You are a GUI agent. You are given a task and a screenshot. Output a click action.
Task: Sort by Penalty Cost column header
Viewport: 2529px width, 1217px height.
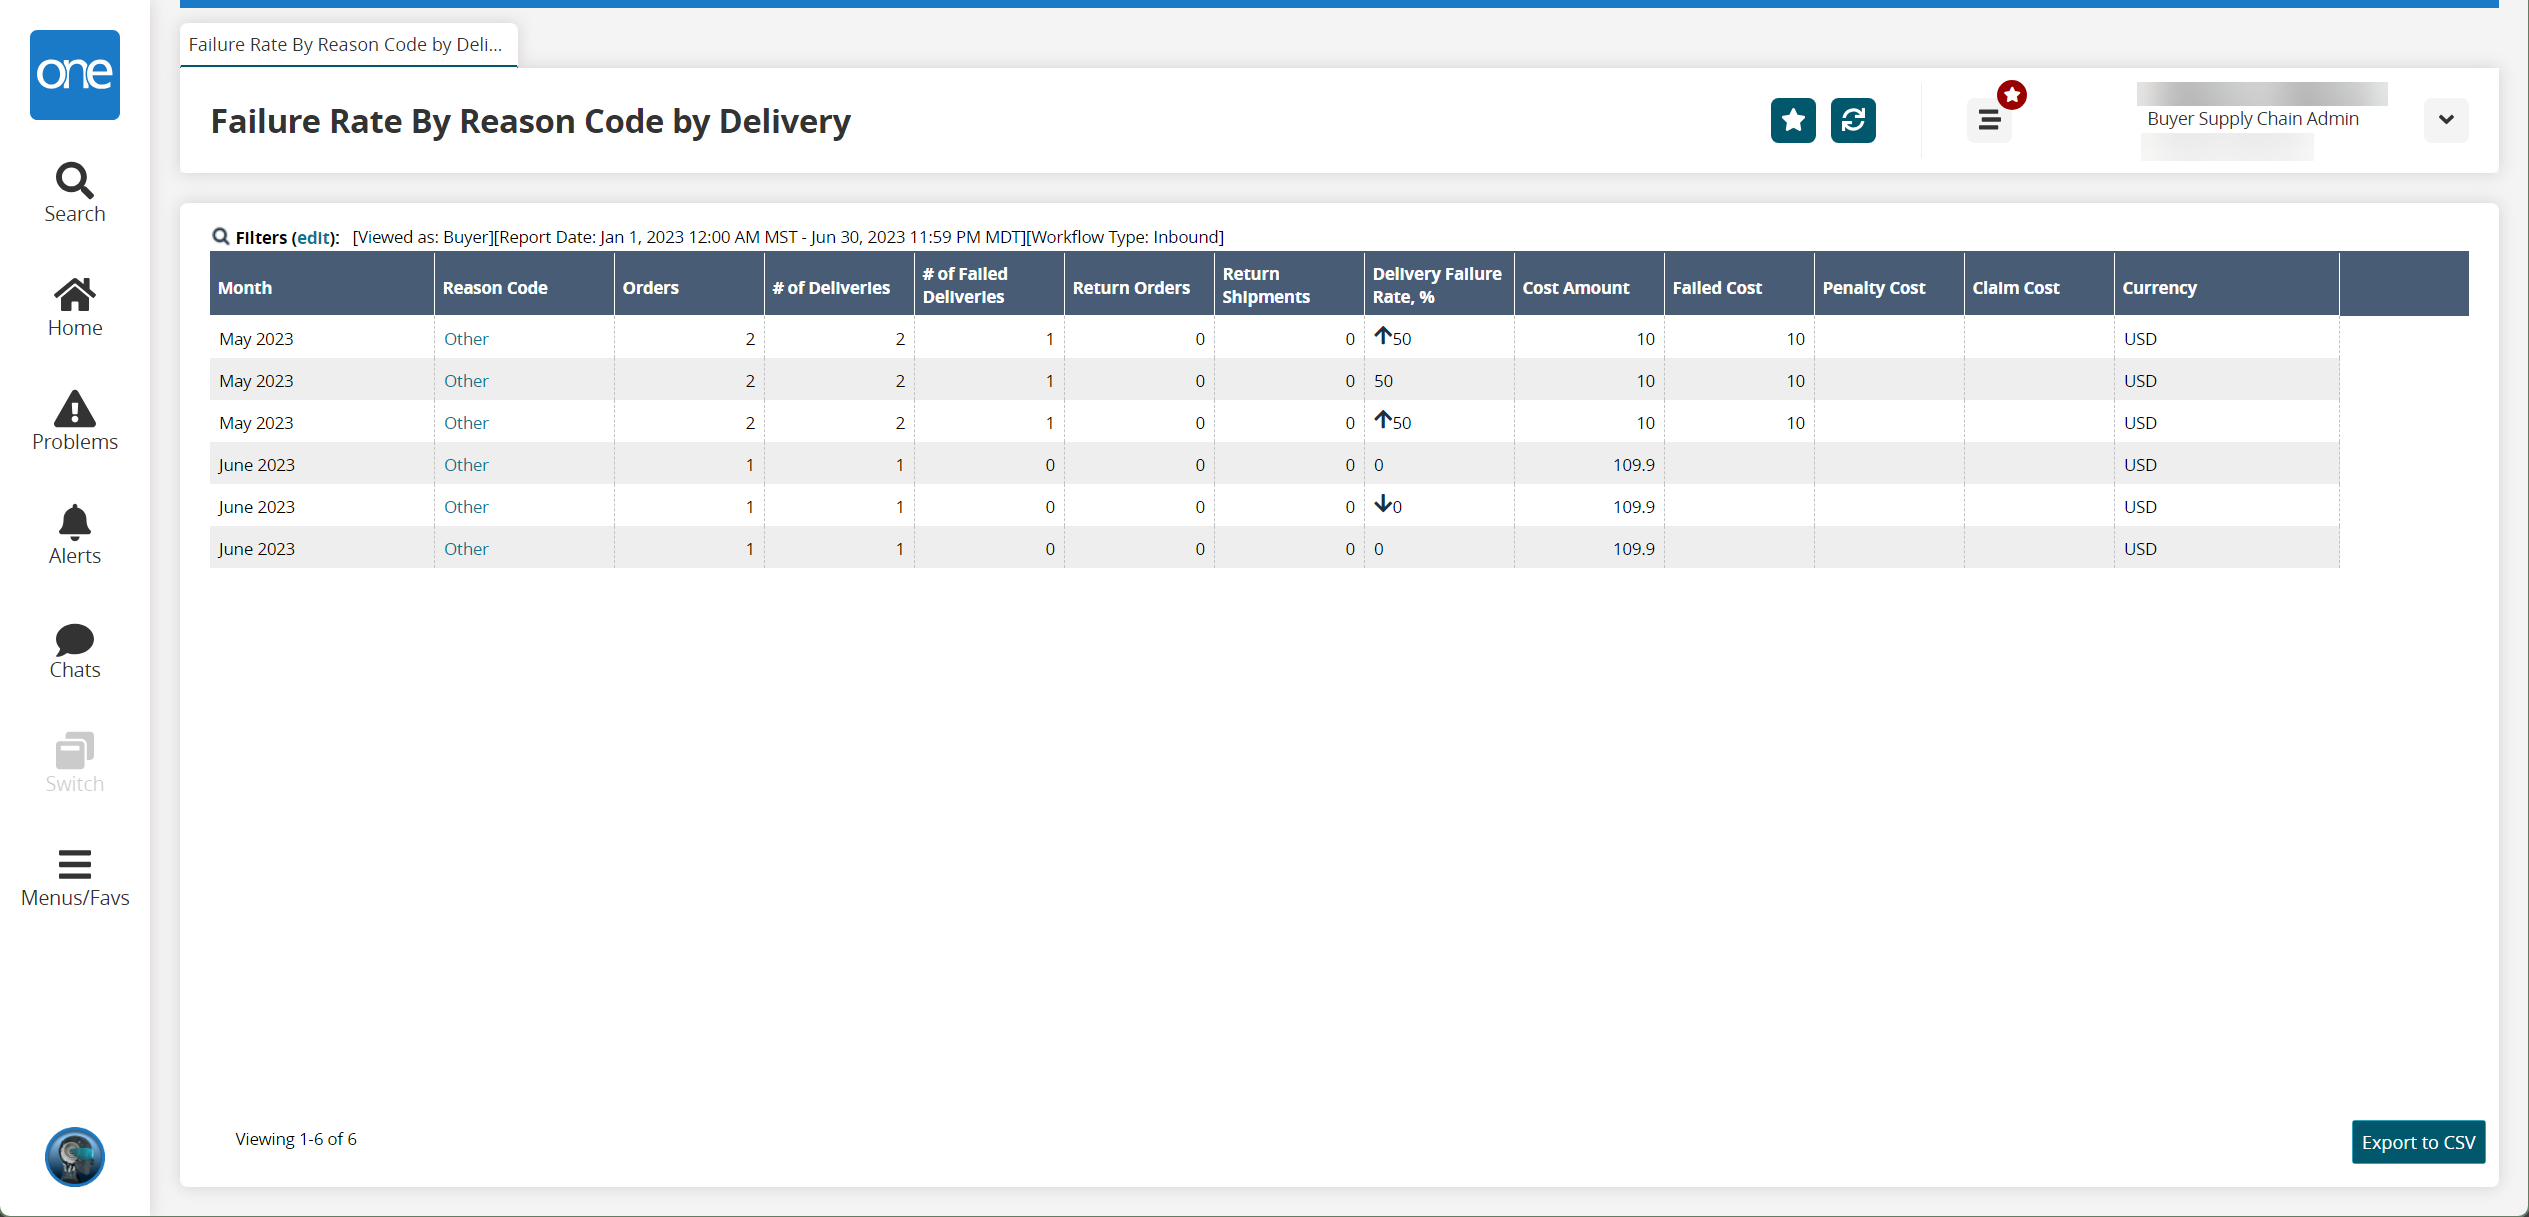(x=1889, y=285)
